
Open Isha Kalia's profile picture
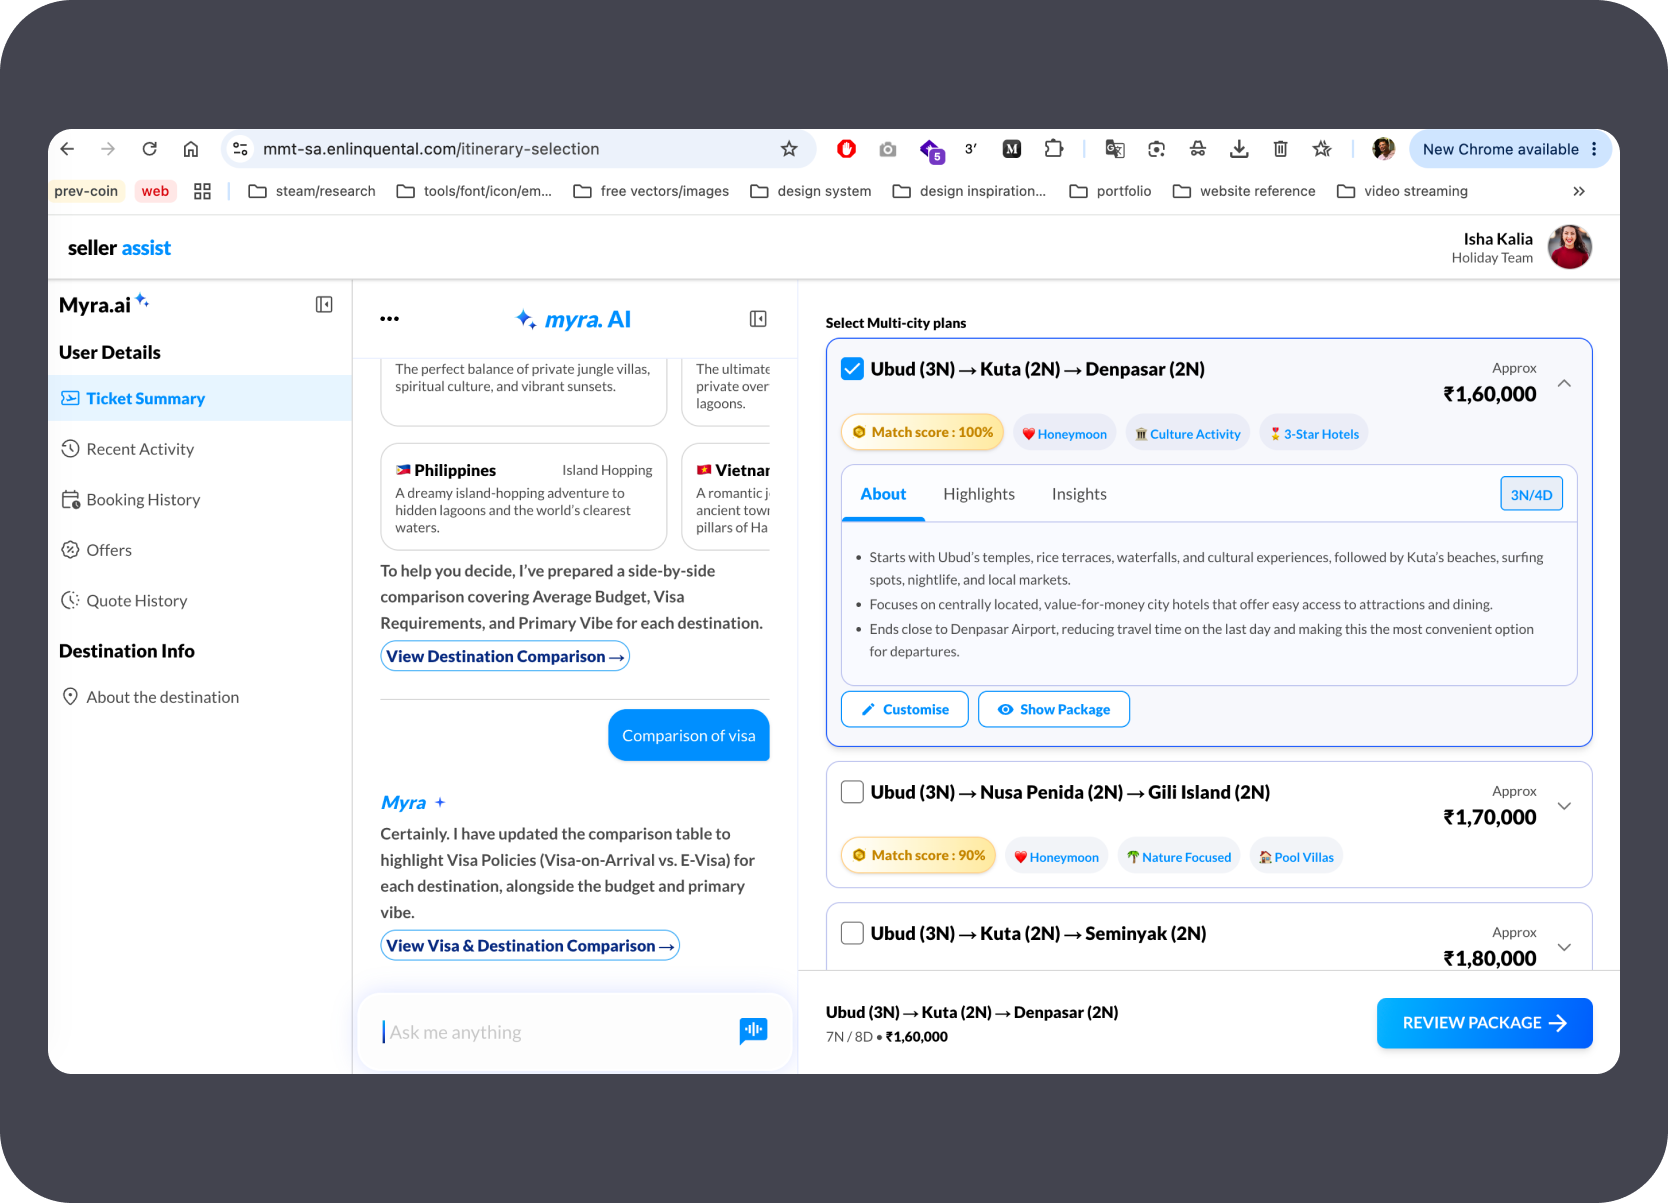coord(1570,247)
